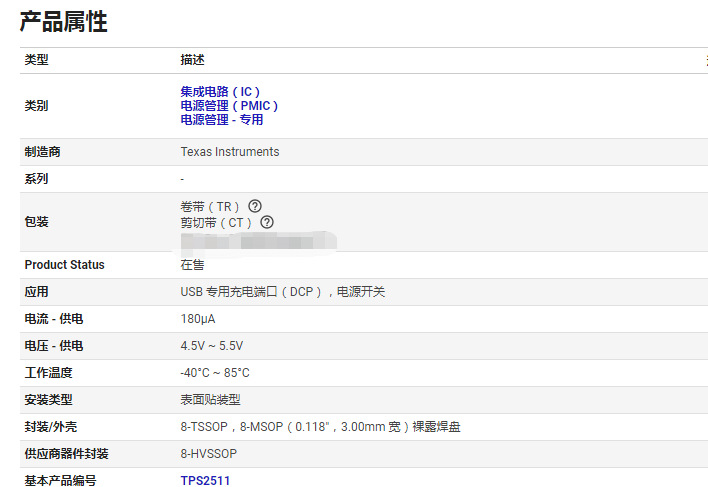Select the 8-TSSOP, 8-MSOP package value
This screenshot has height=487, width=708.
321,427
